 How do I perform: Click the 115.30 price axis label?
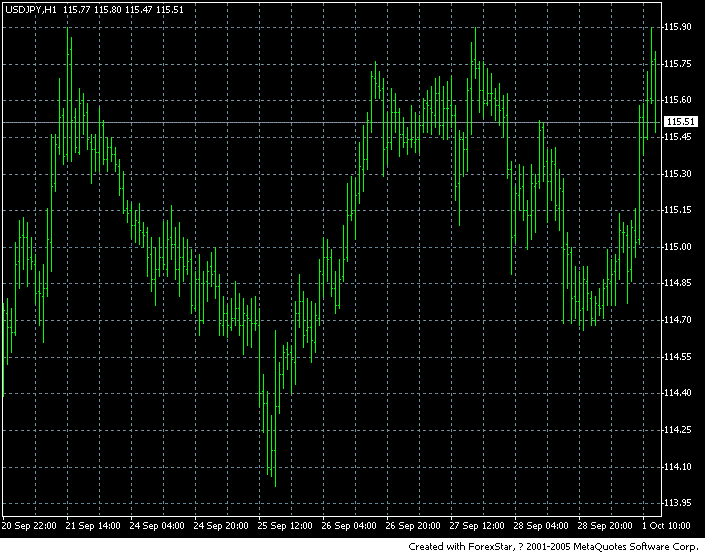[678, 174]
